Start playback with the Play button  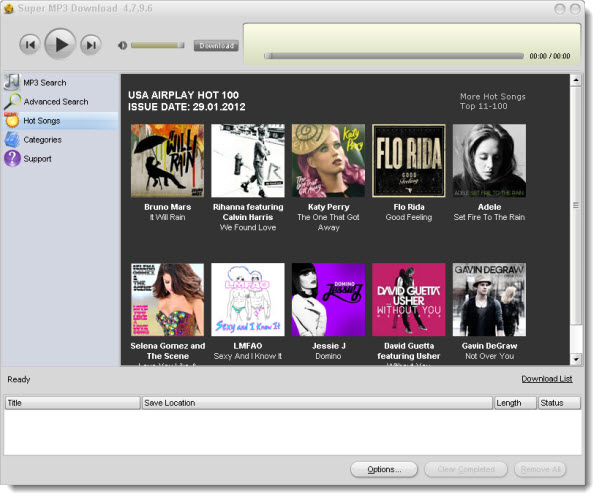tap(60, 44)
